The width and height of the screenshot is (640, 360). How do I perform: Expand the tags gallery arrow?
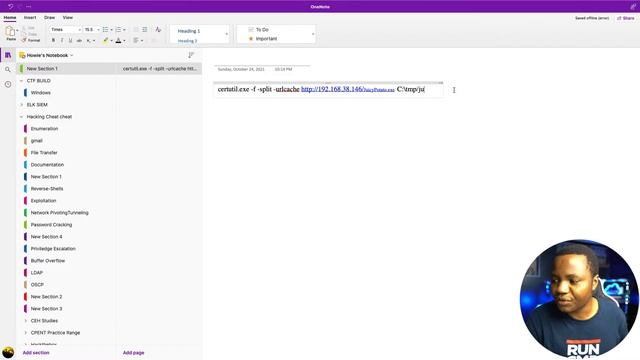(313, 34)
